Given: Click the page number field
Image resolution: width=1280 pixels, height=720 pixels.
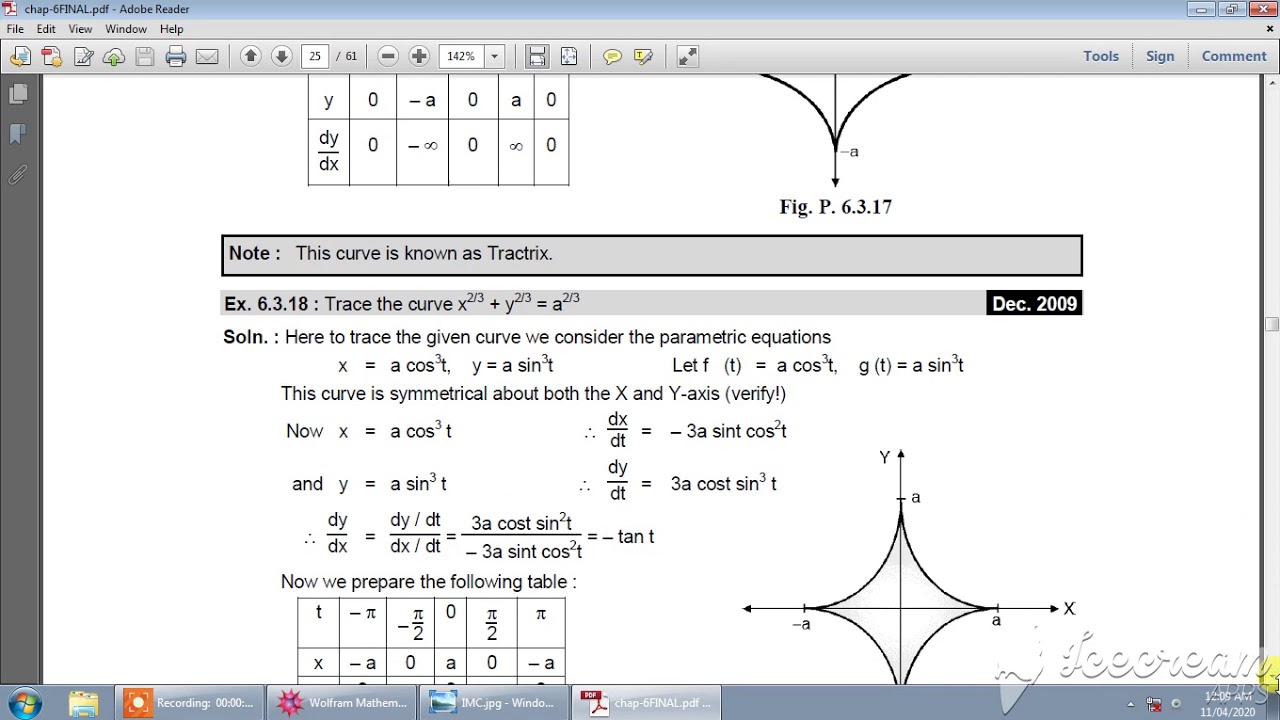Looking at the screenshot, I should (315, 56).
